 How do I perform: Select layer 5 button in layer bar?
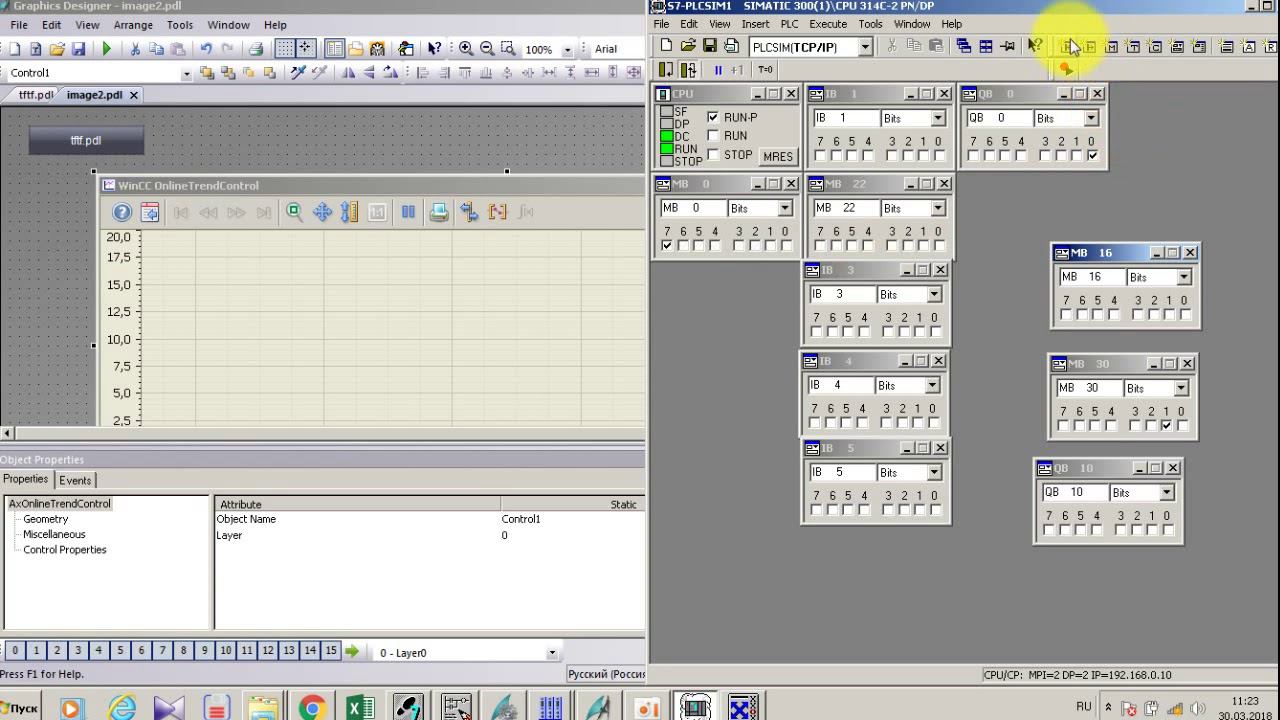click(120, 650)
